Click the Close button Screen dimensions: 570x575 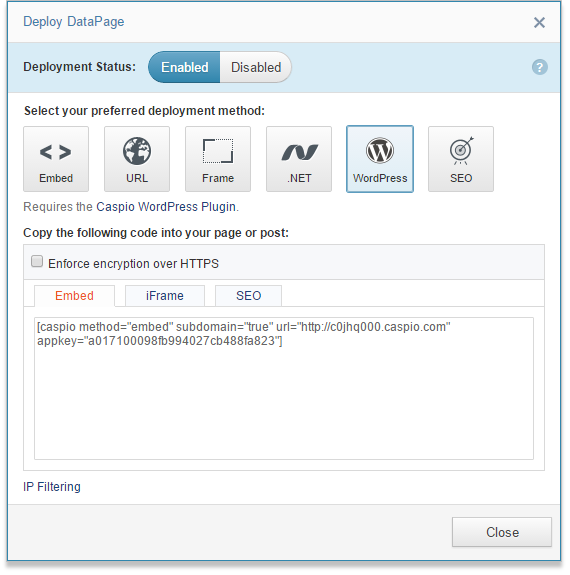click(502, 532)
